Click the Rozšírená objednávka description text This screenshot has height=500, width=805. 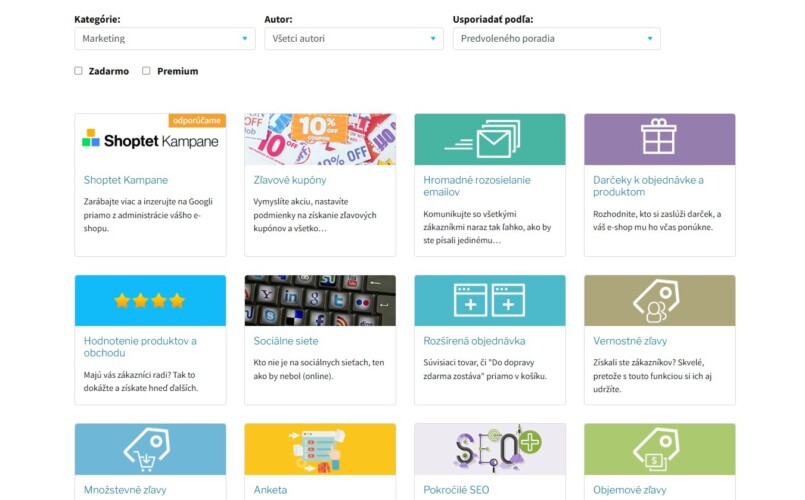coord(485,369)
